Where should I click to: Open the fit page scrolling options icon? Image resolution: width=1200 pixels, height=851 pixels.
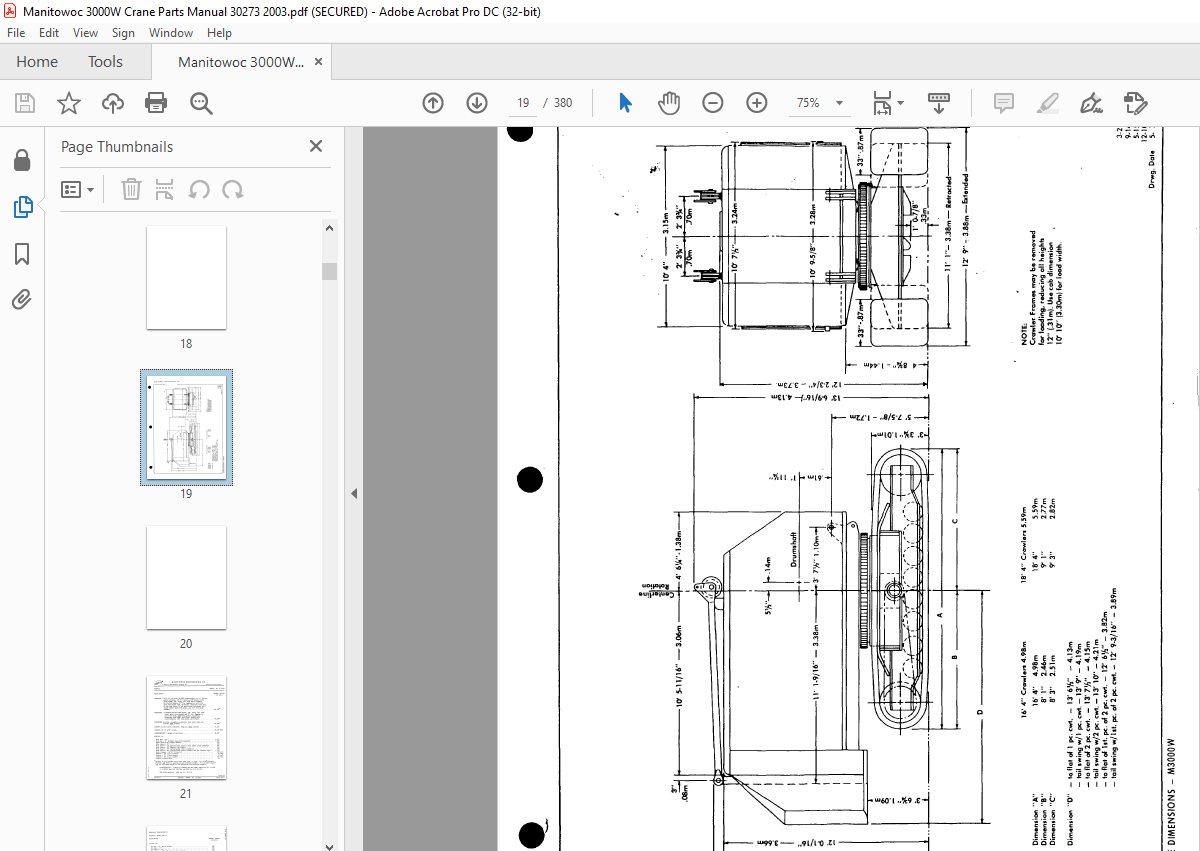(887, 103)
